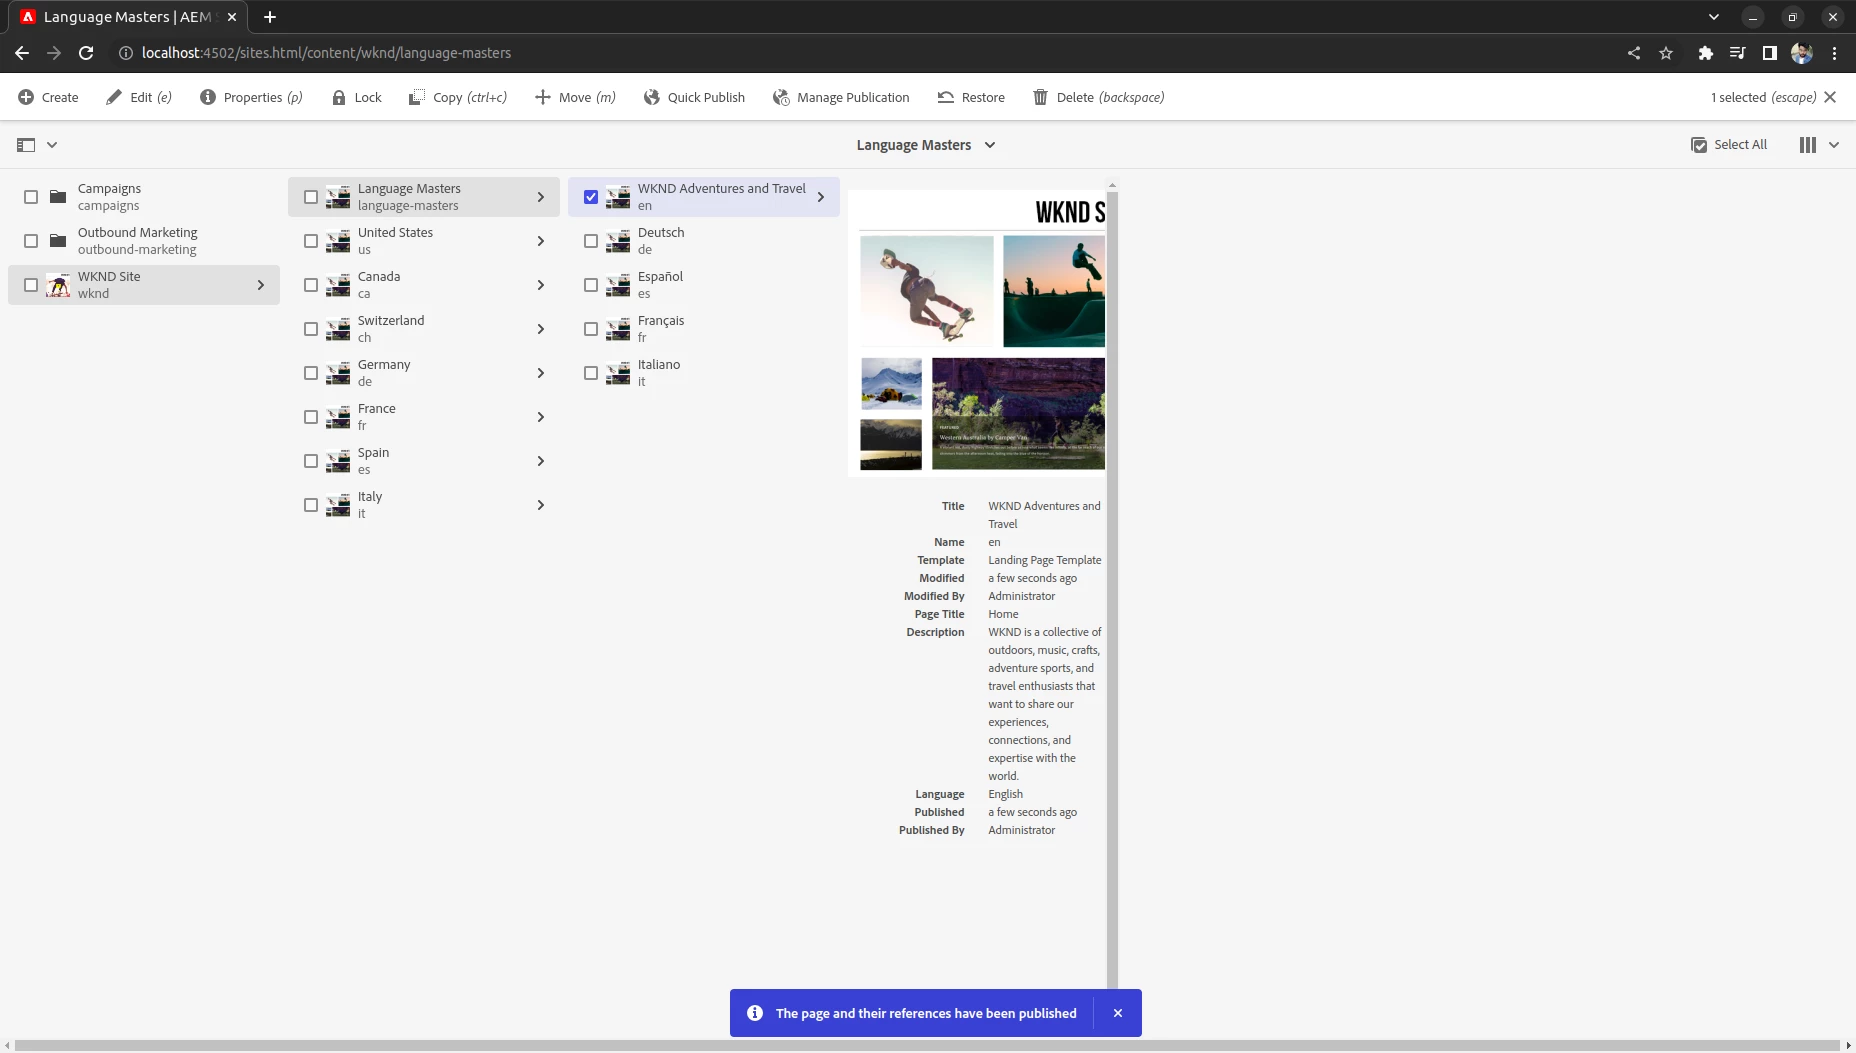This screenshot has width=1856, height=1053.
Task: Check the Italy page checkbox
Action: [x=311, y=505]
